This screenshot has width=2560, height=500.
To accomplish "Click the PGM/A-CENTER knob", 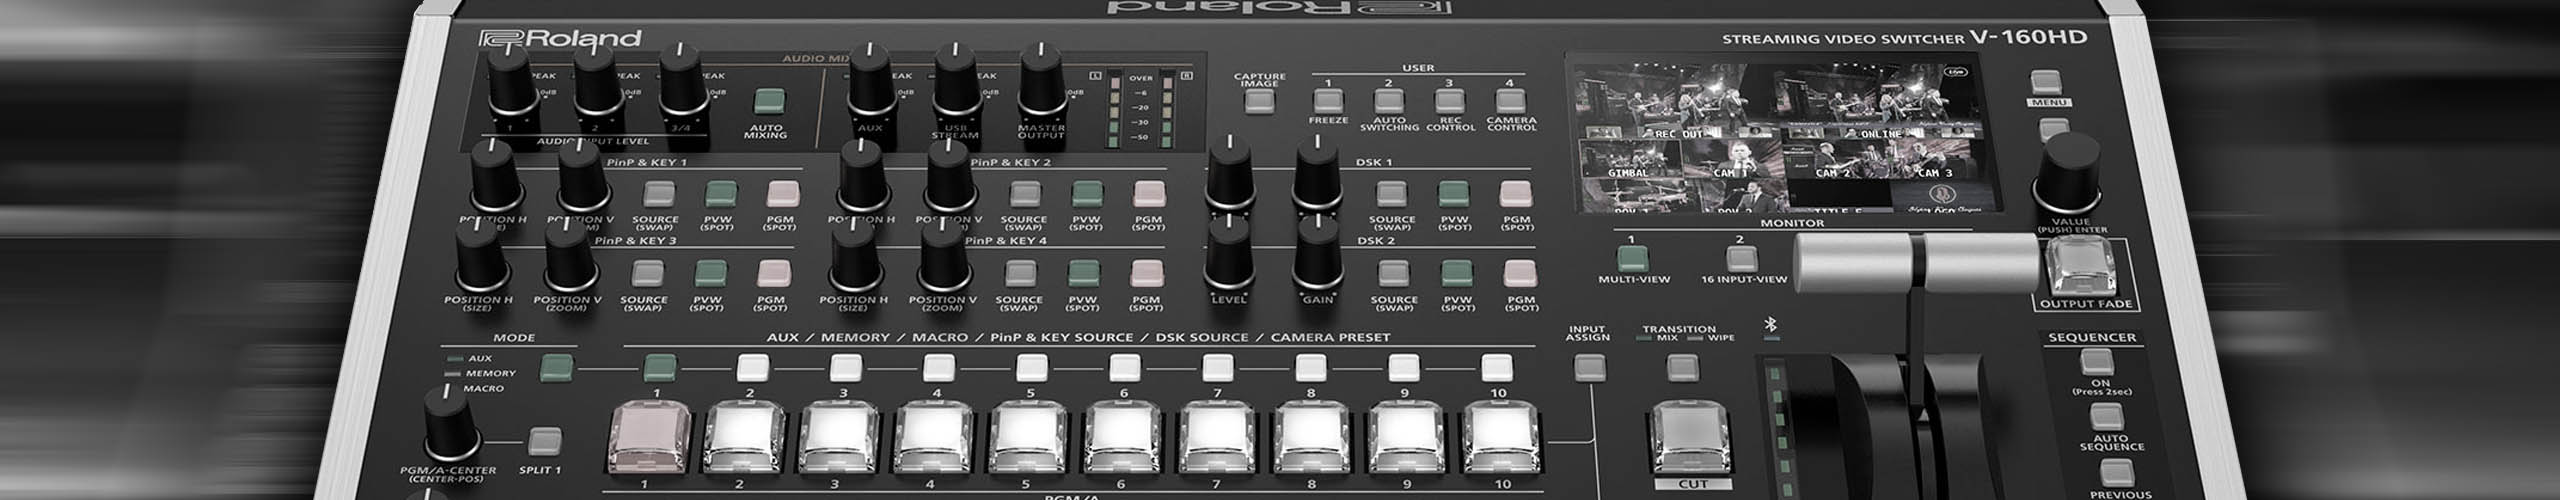I will tap(452, 423).
